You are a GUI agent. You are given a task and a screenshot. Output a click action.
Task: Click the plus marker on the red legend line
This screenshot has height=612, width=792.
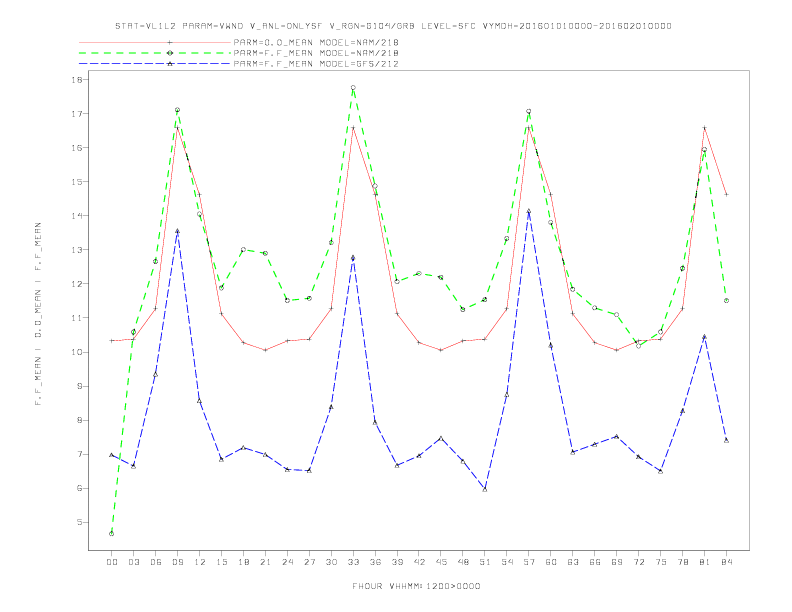(x=170, y=42)
